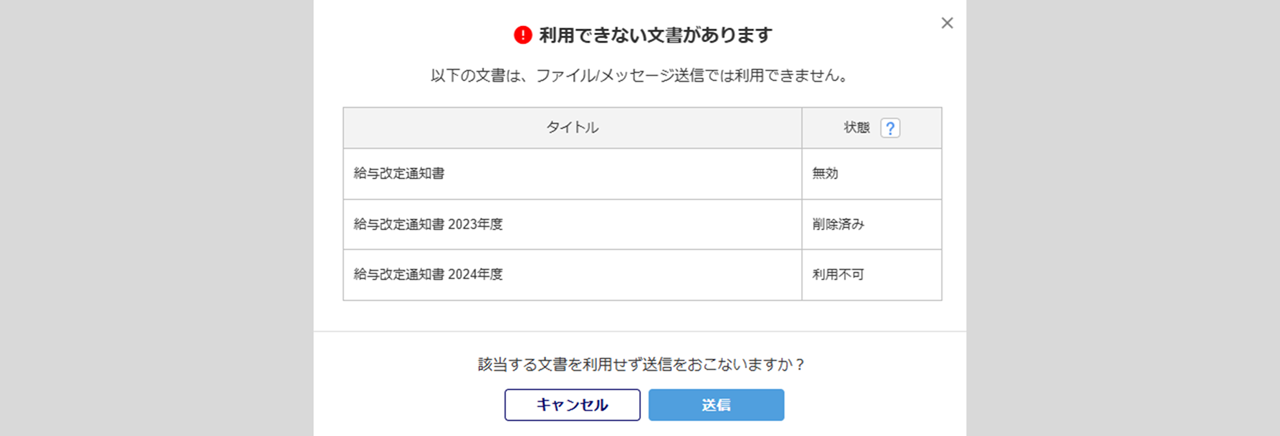1280x436 pixels.
Task: Click the dialog heading 利用できない文書があります
Action: point(655,35)
